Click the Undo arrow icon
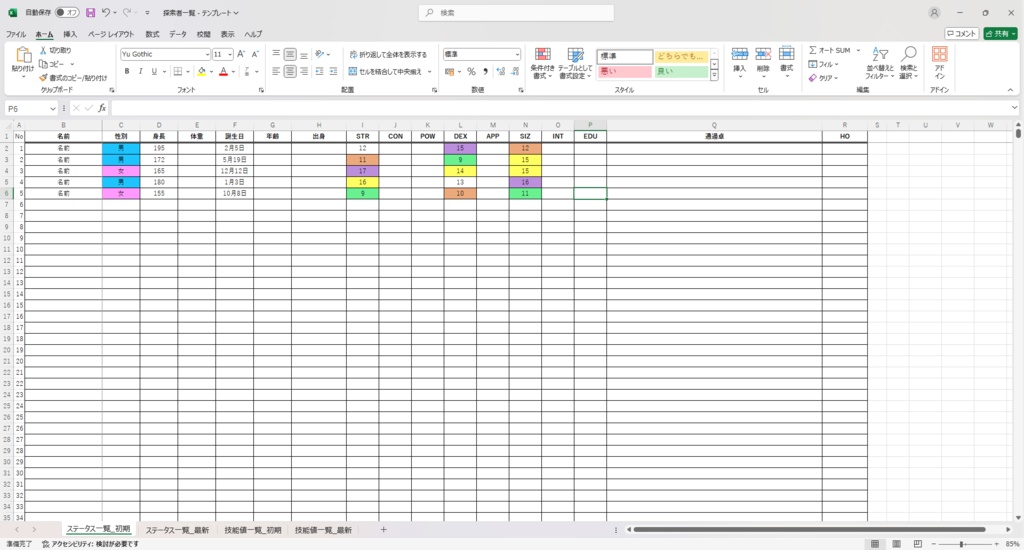Image resolution: width=1024 pixels, height=550 pixels. (106, 12)
